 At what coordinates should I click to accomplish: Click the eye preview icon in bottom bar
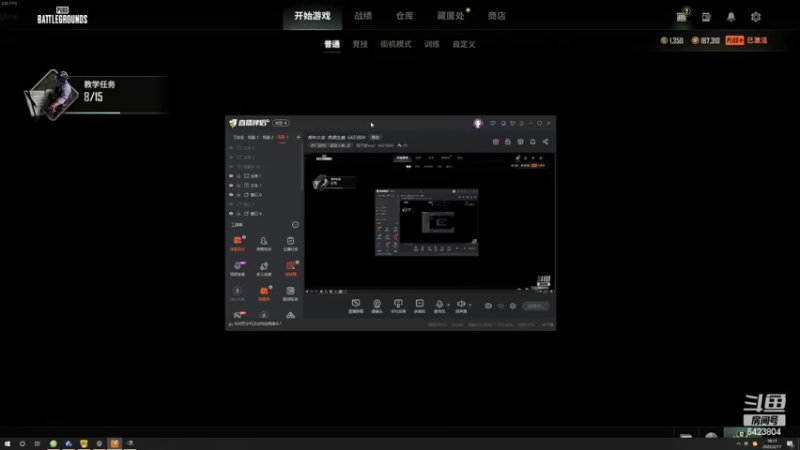point(488,306)
